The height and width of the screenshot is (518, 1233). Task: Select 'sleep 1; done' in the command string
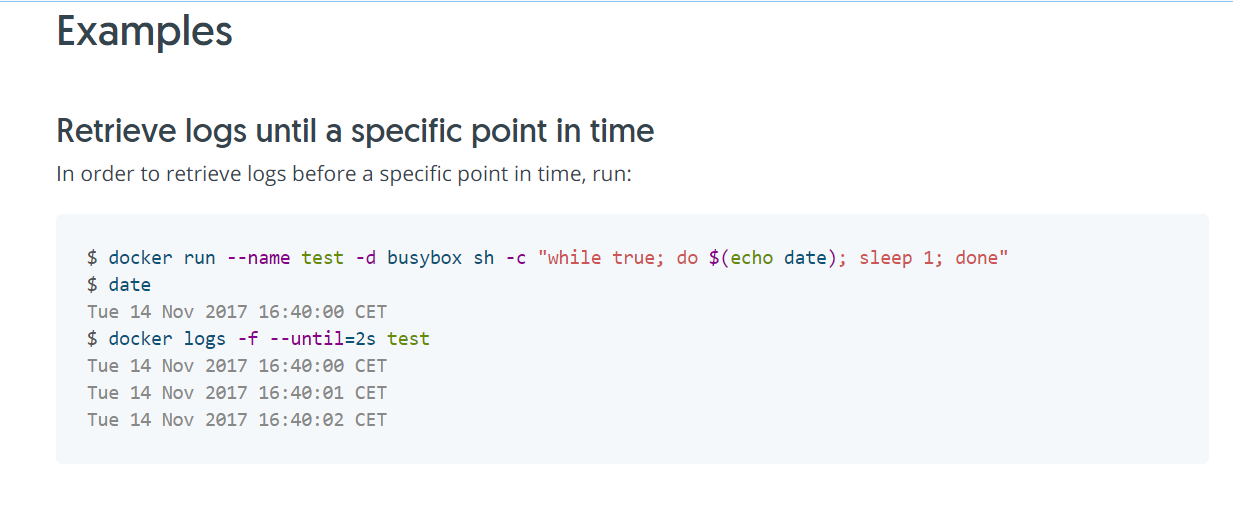tap(929, 258)
